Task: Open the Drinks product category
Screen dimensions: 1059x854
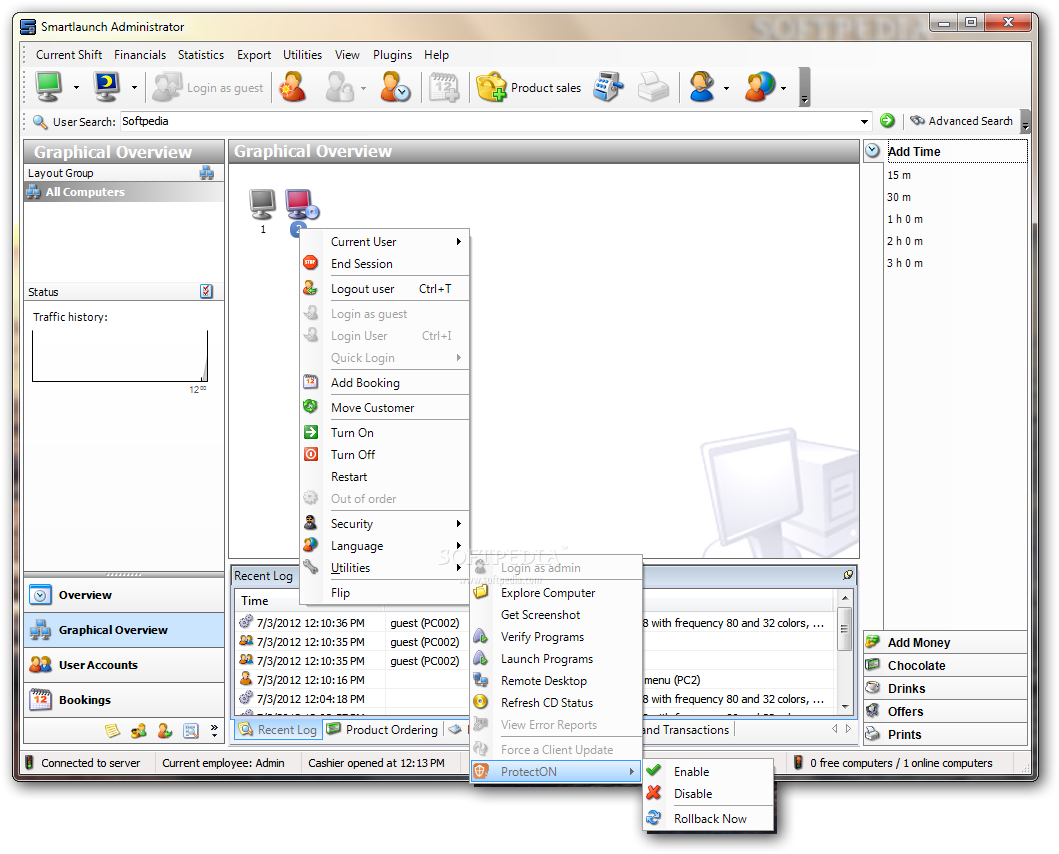Action: tap(946, 688)
